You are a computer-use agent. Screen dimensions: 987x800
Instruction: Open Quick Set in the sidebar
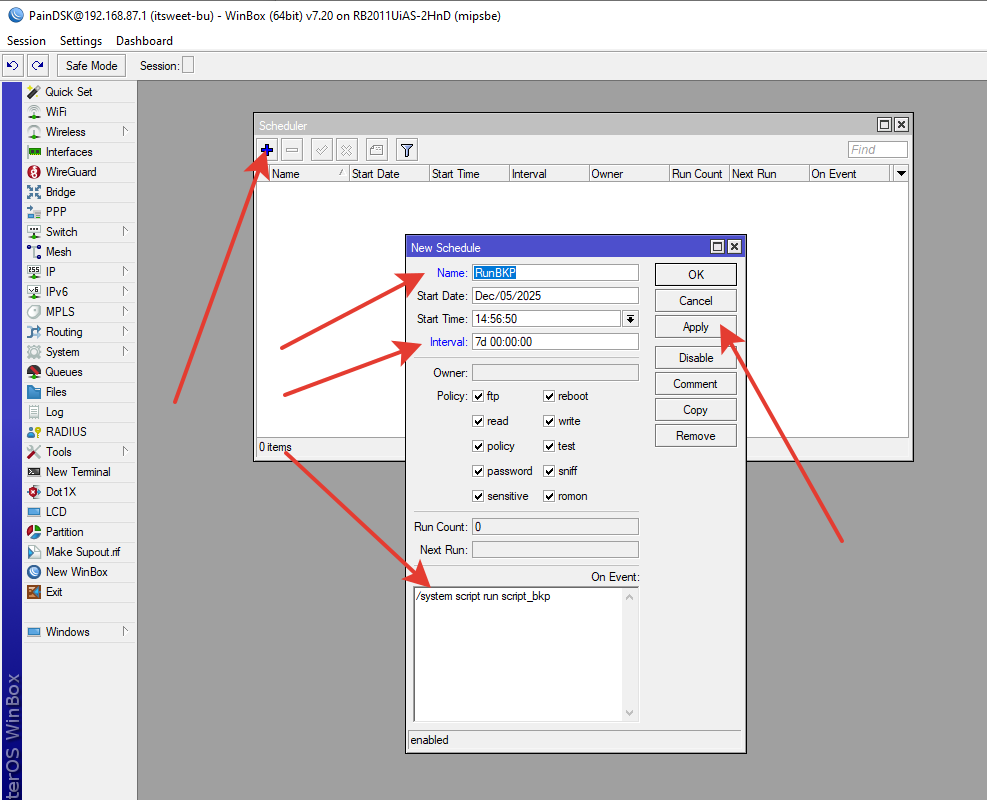(68, 92)
